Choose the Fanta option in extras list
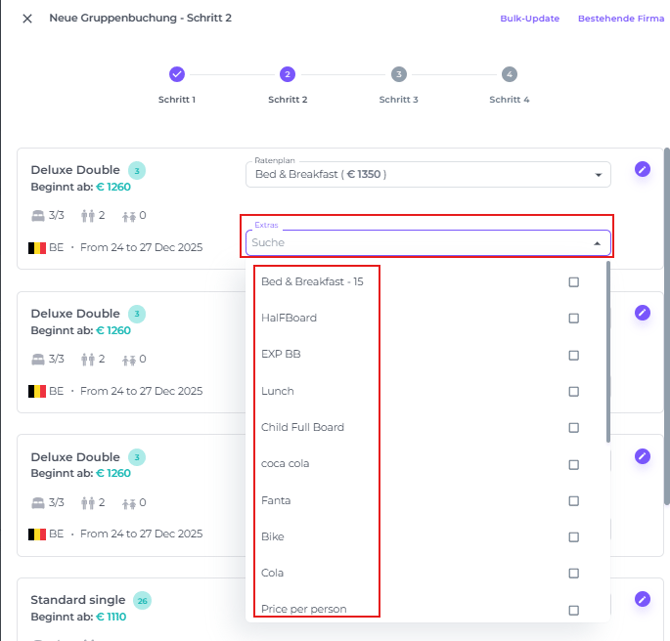Viewport: 670px width, 641px height. pos(276,500)
